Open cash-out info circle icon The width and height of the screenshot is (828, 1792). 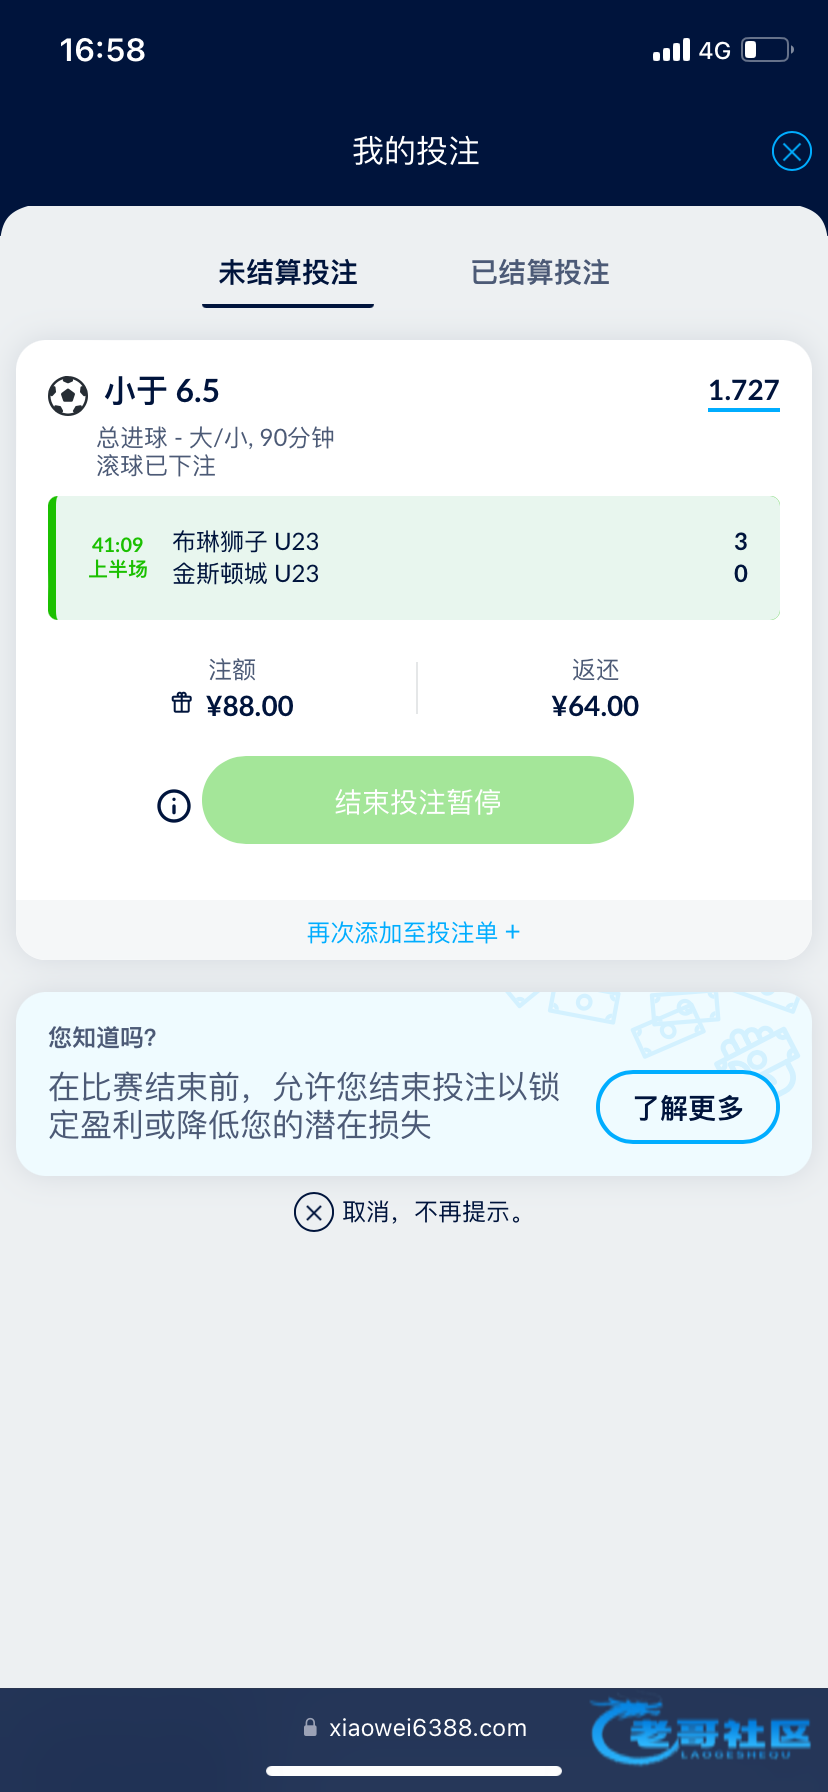click(x=174, y=805)
